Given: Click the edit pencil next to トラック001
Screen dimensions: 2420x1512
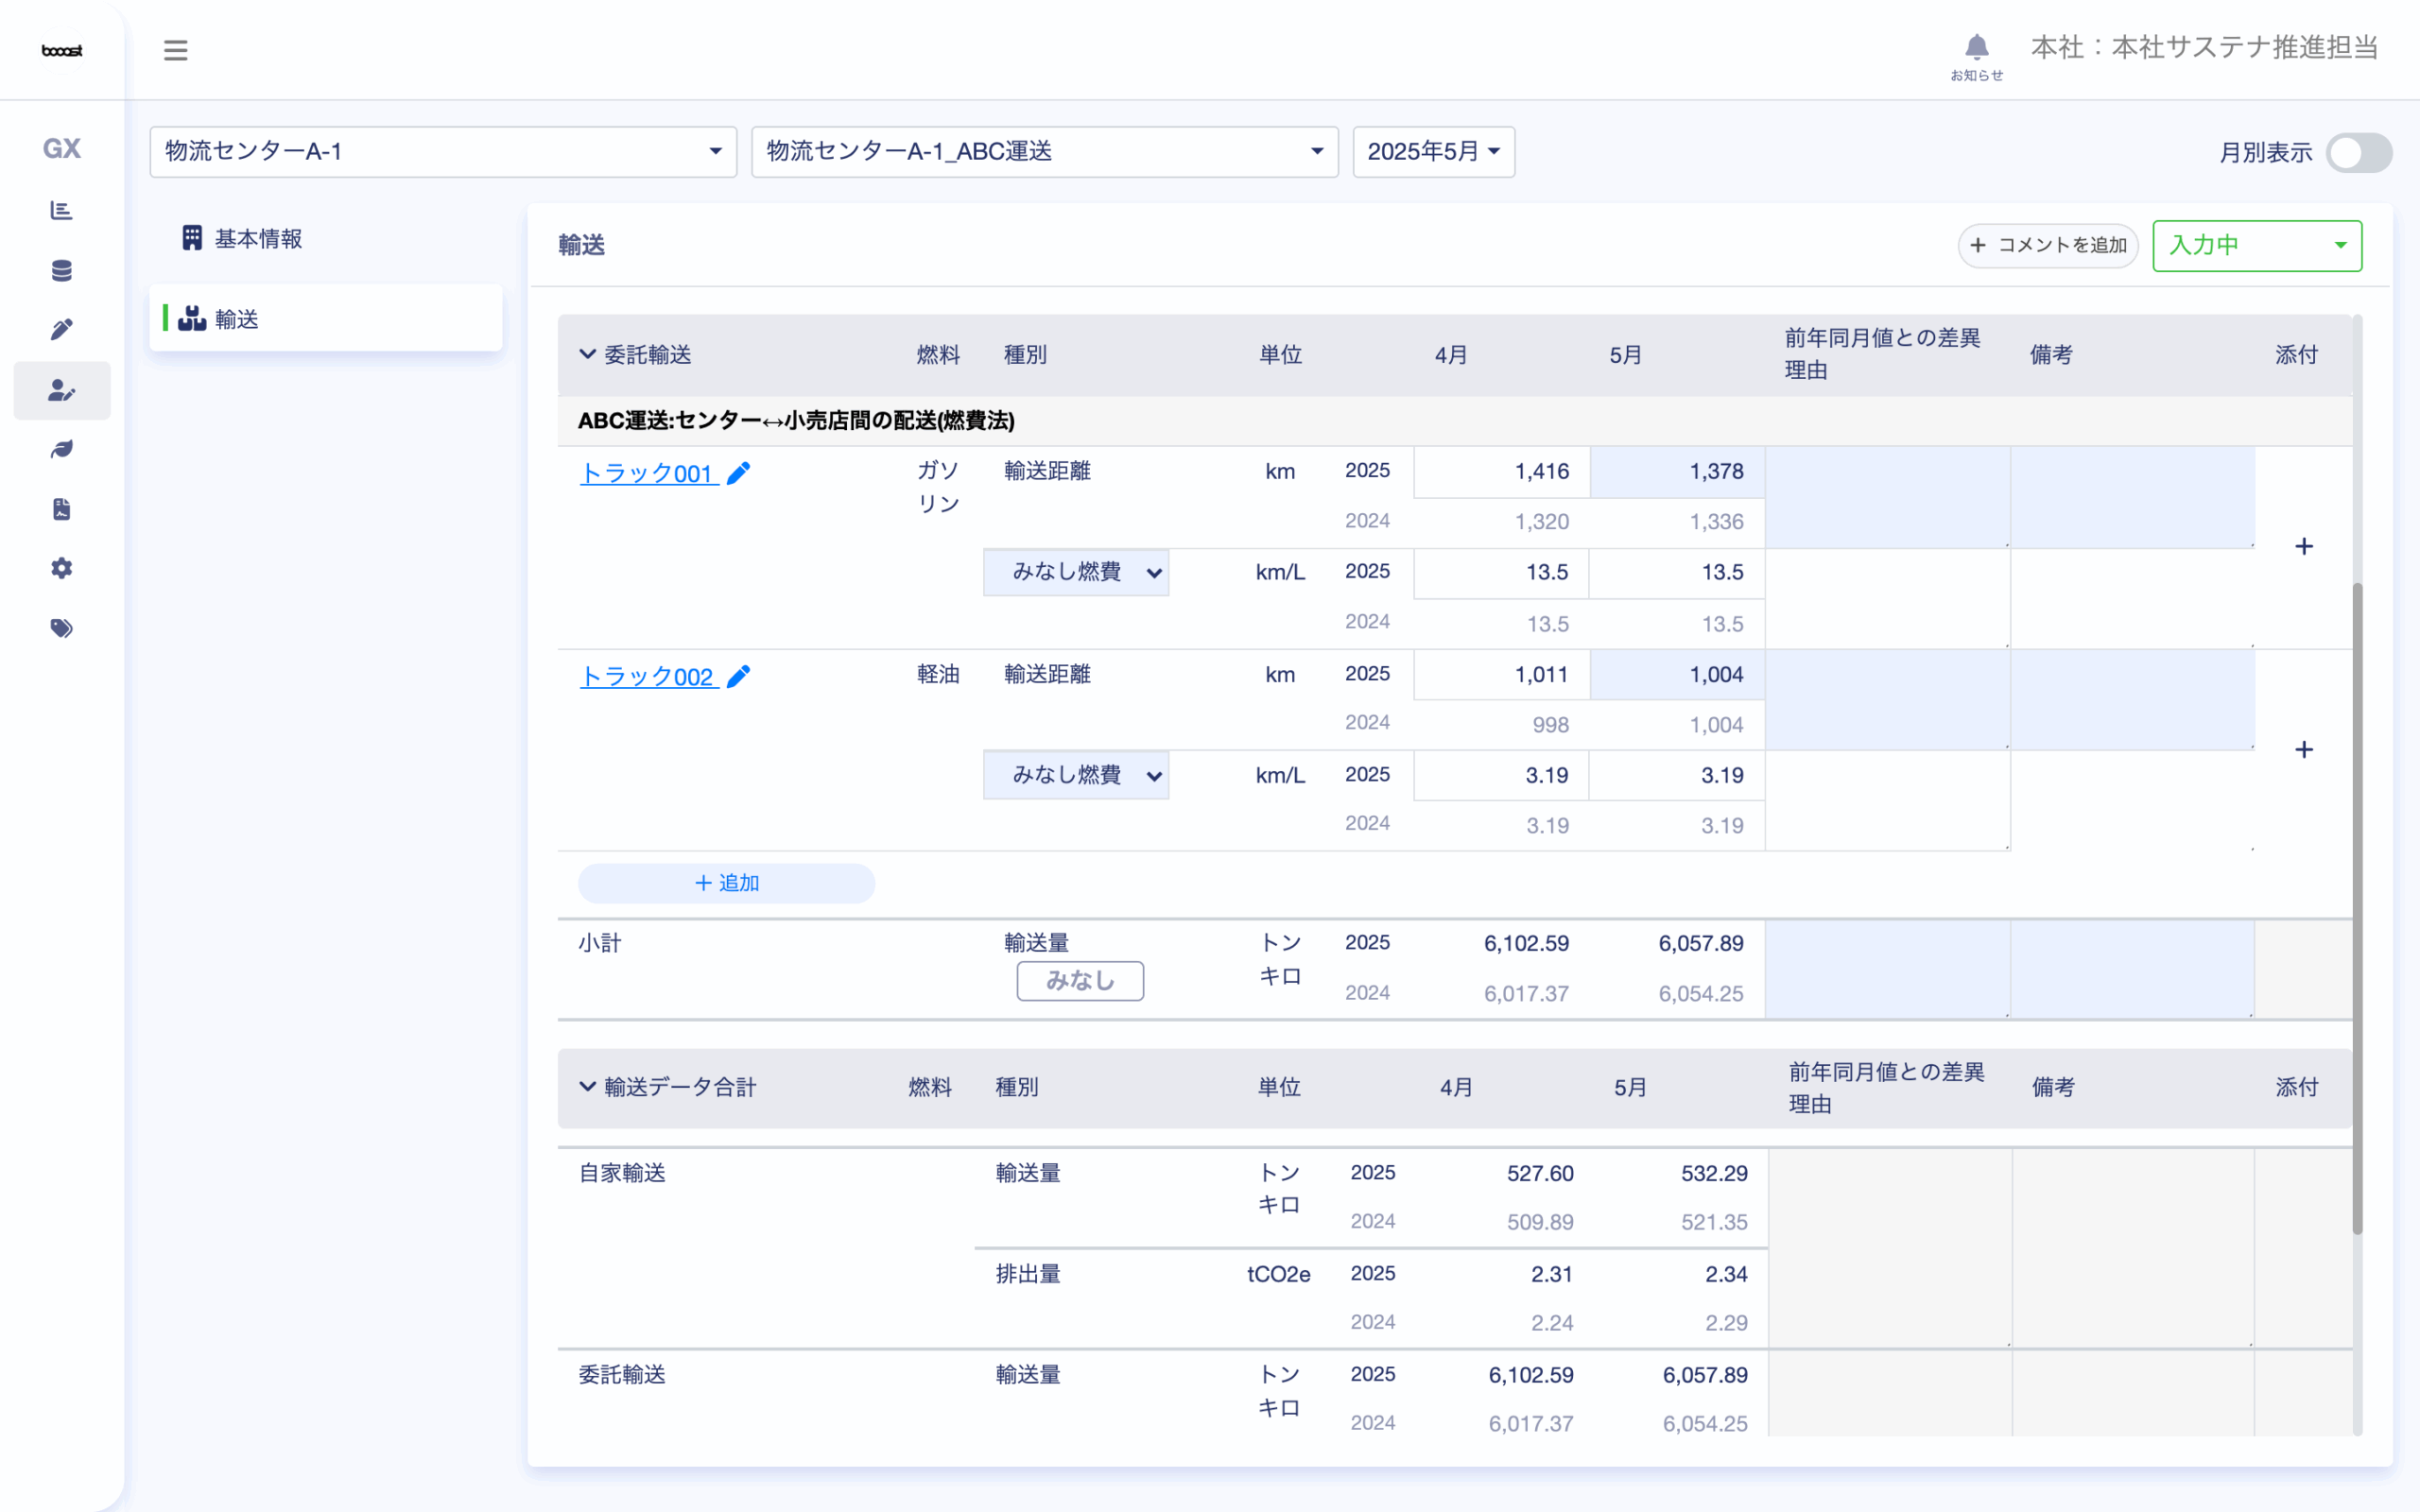Looking at the screenshot, I should [738, 473].
